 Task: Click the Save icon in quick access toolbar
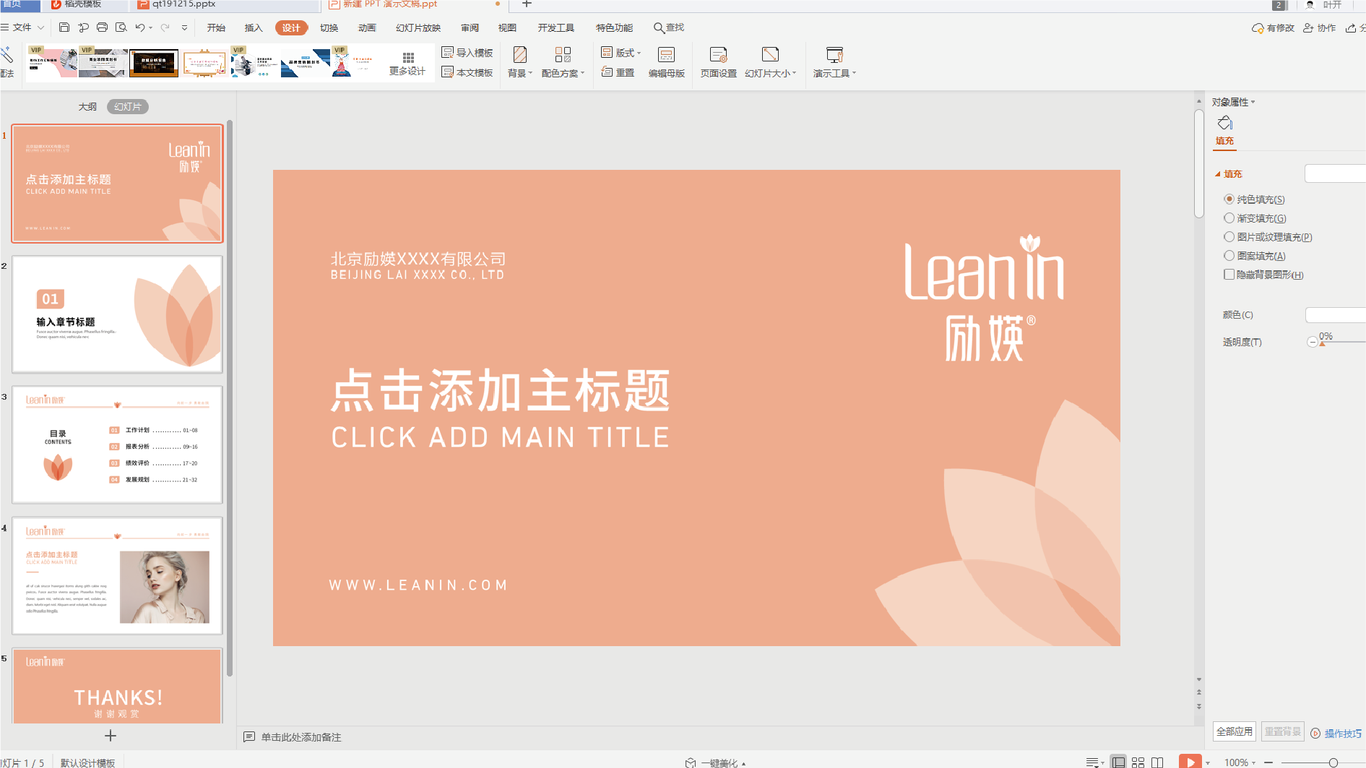click(x=65, y=28)
